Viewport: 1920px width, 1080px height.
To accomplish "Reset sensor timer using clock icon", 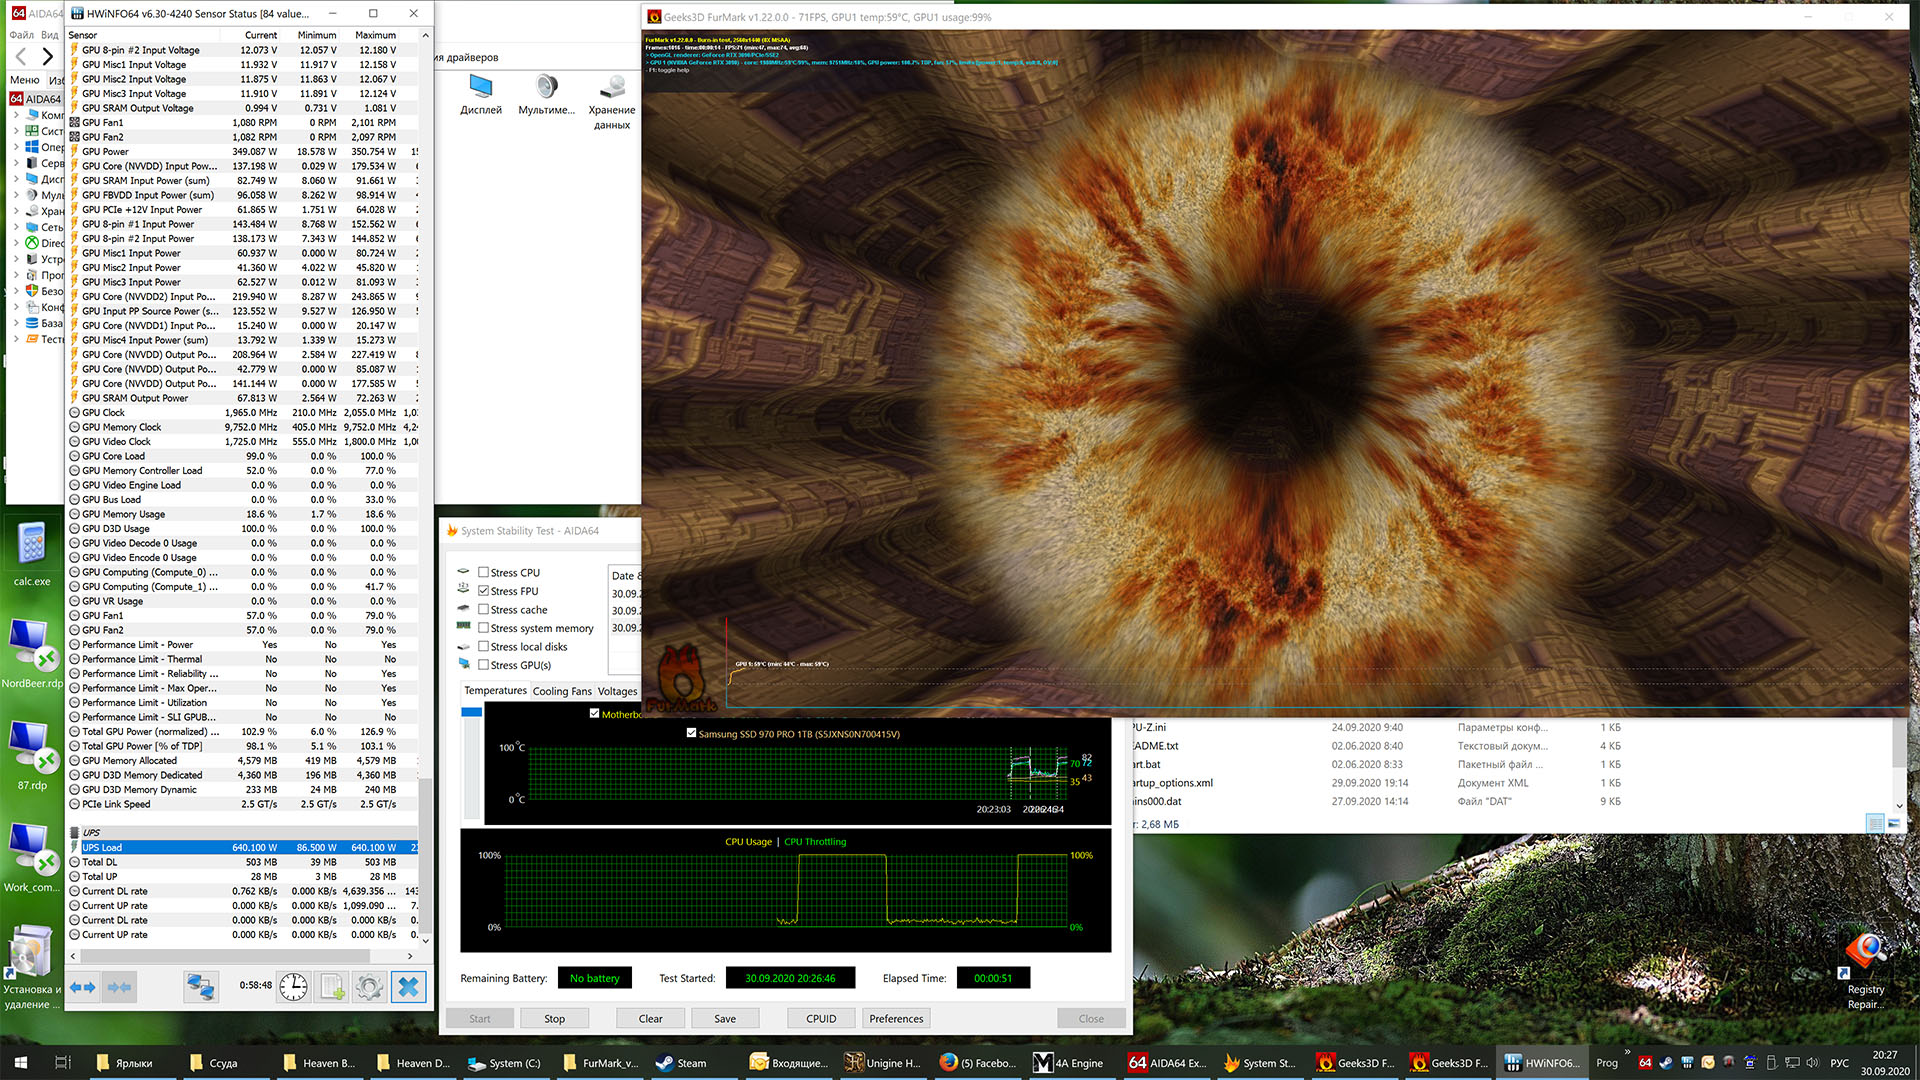I will point(293,987).
